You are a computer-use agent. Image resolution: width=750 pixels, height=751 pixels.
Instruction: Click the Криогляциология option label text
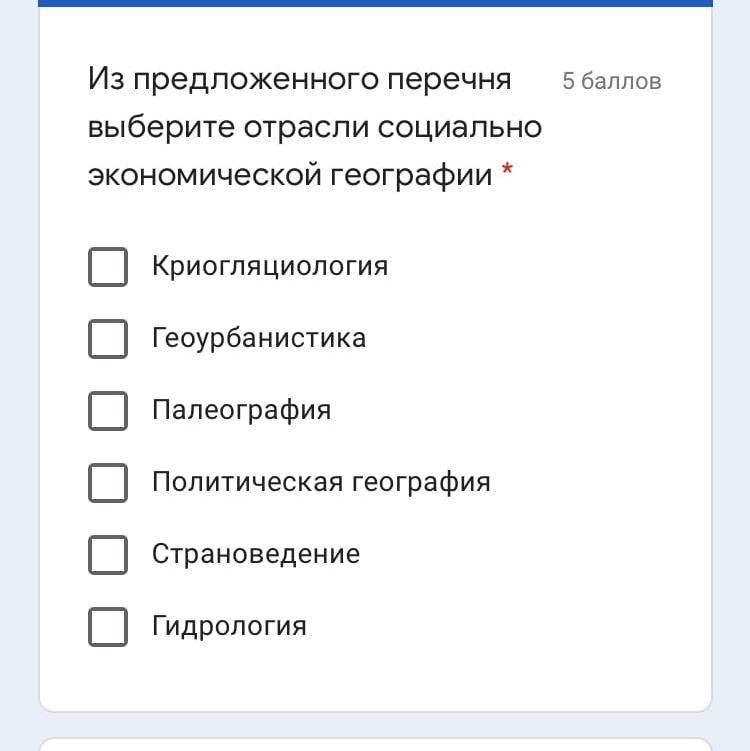269,267
